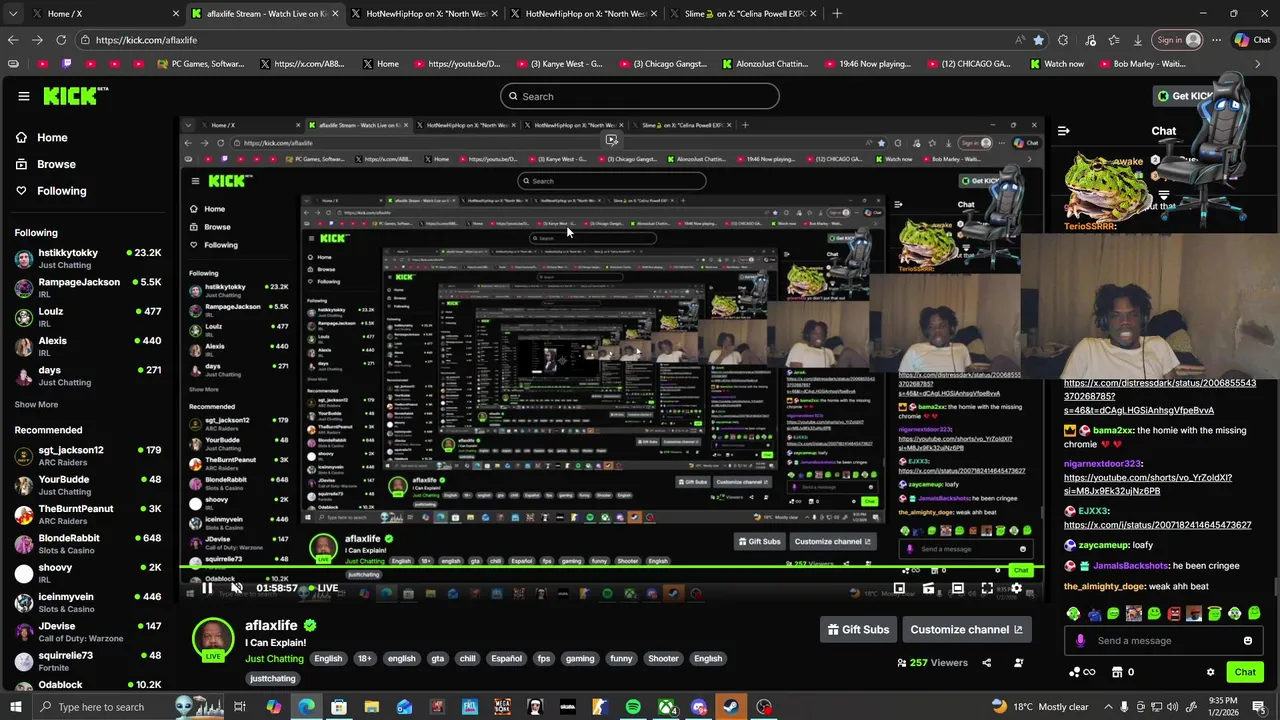
Task: Open the tab actions menu icon
Action: pyautogui.click(x=12, y=14)
